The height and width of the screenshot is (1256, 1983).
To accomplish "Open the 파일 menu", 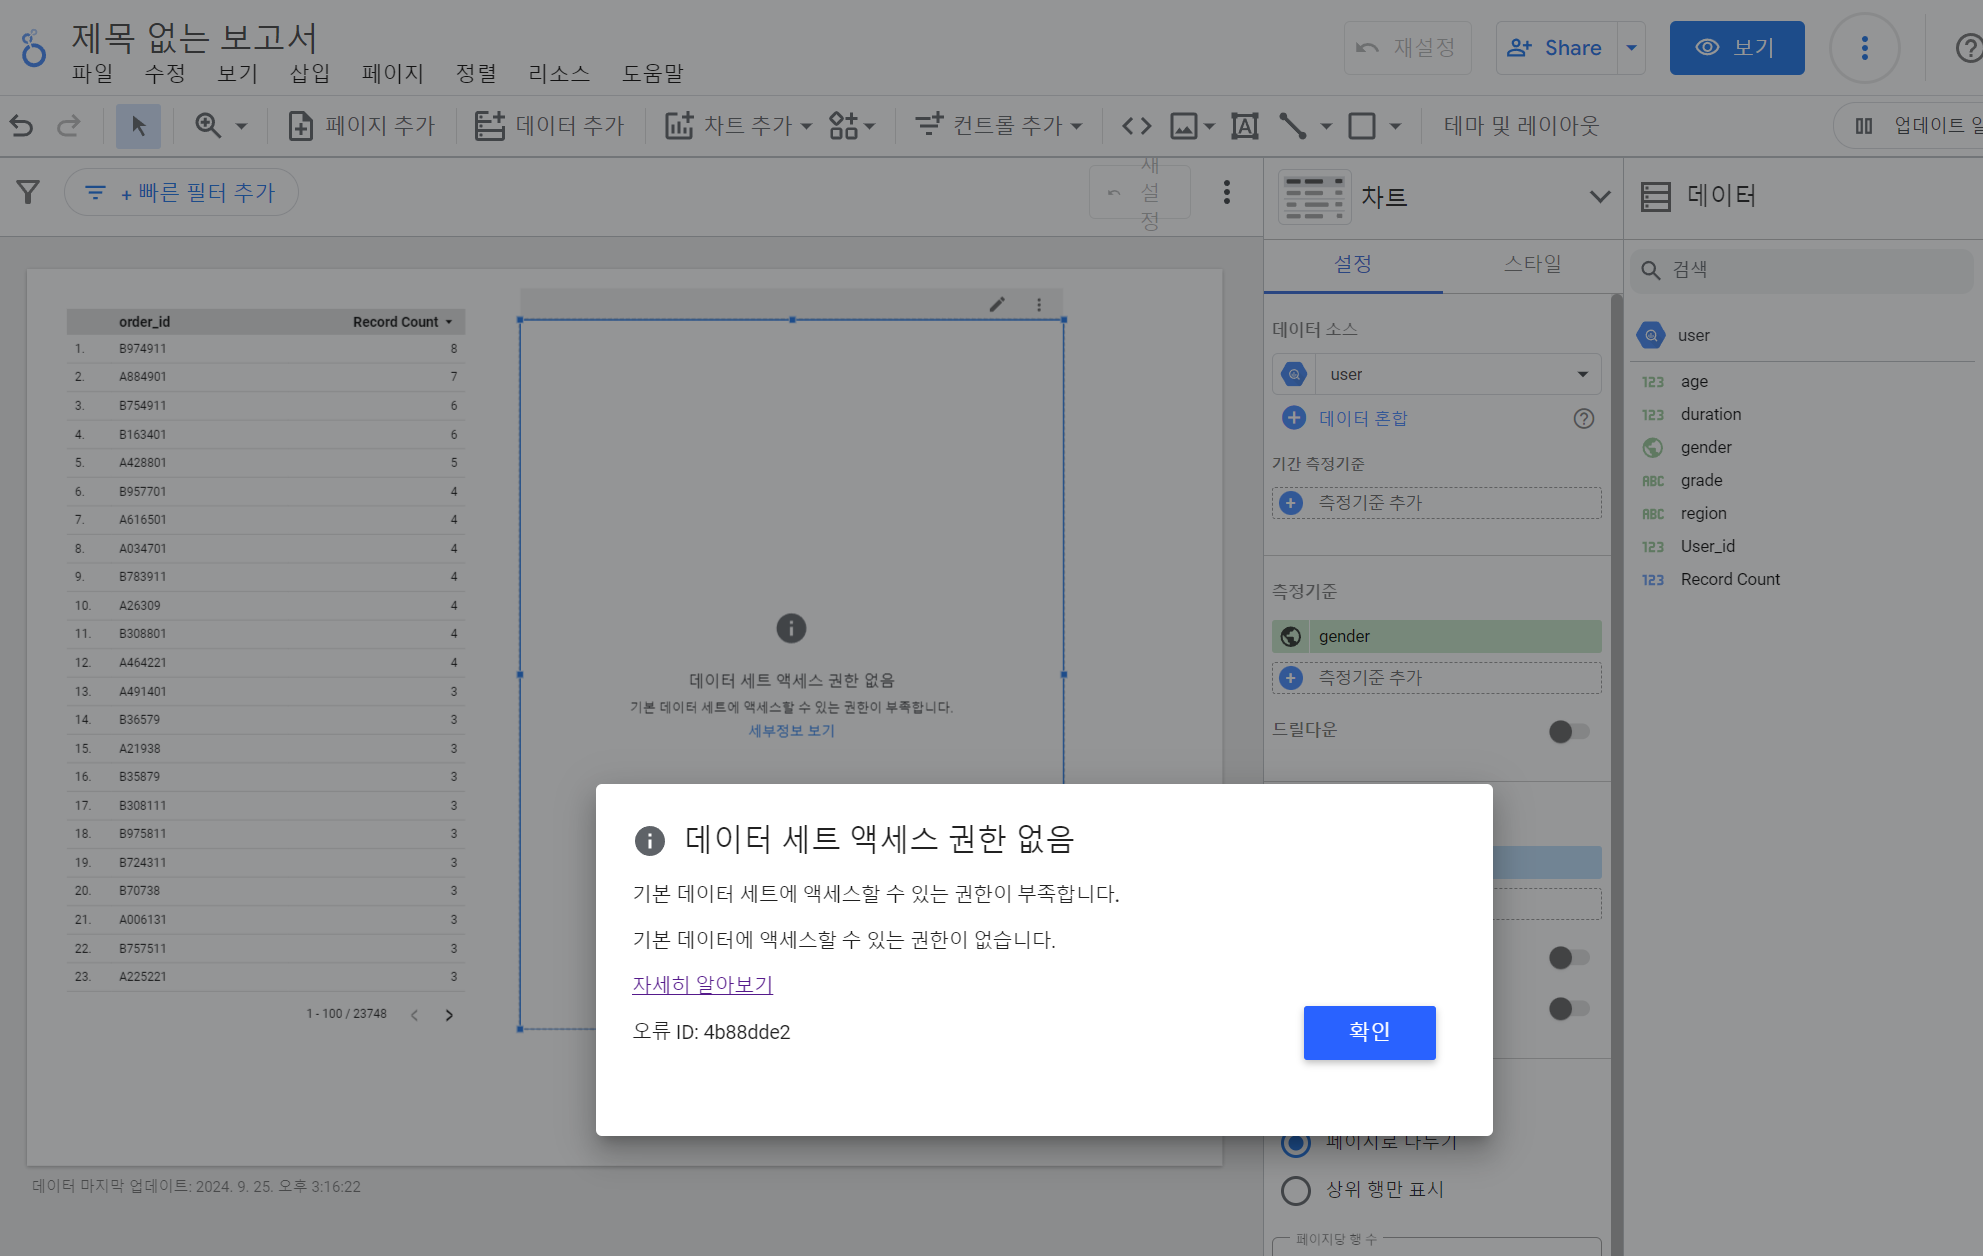I will click(x=92, y=73).
